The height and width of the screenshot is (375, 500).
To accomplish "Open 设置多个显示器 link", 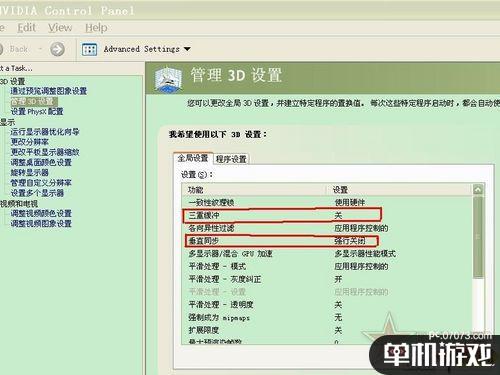I will [37, 193].
